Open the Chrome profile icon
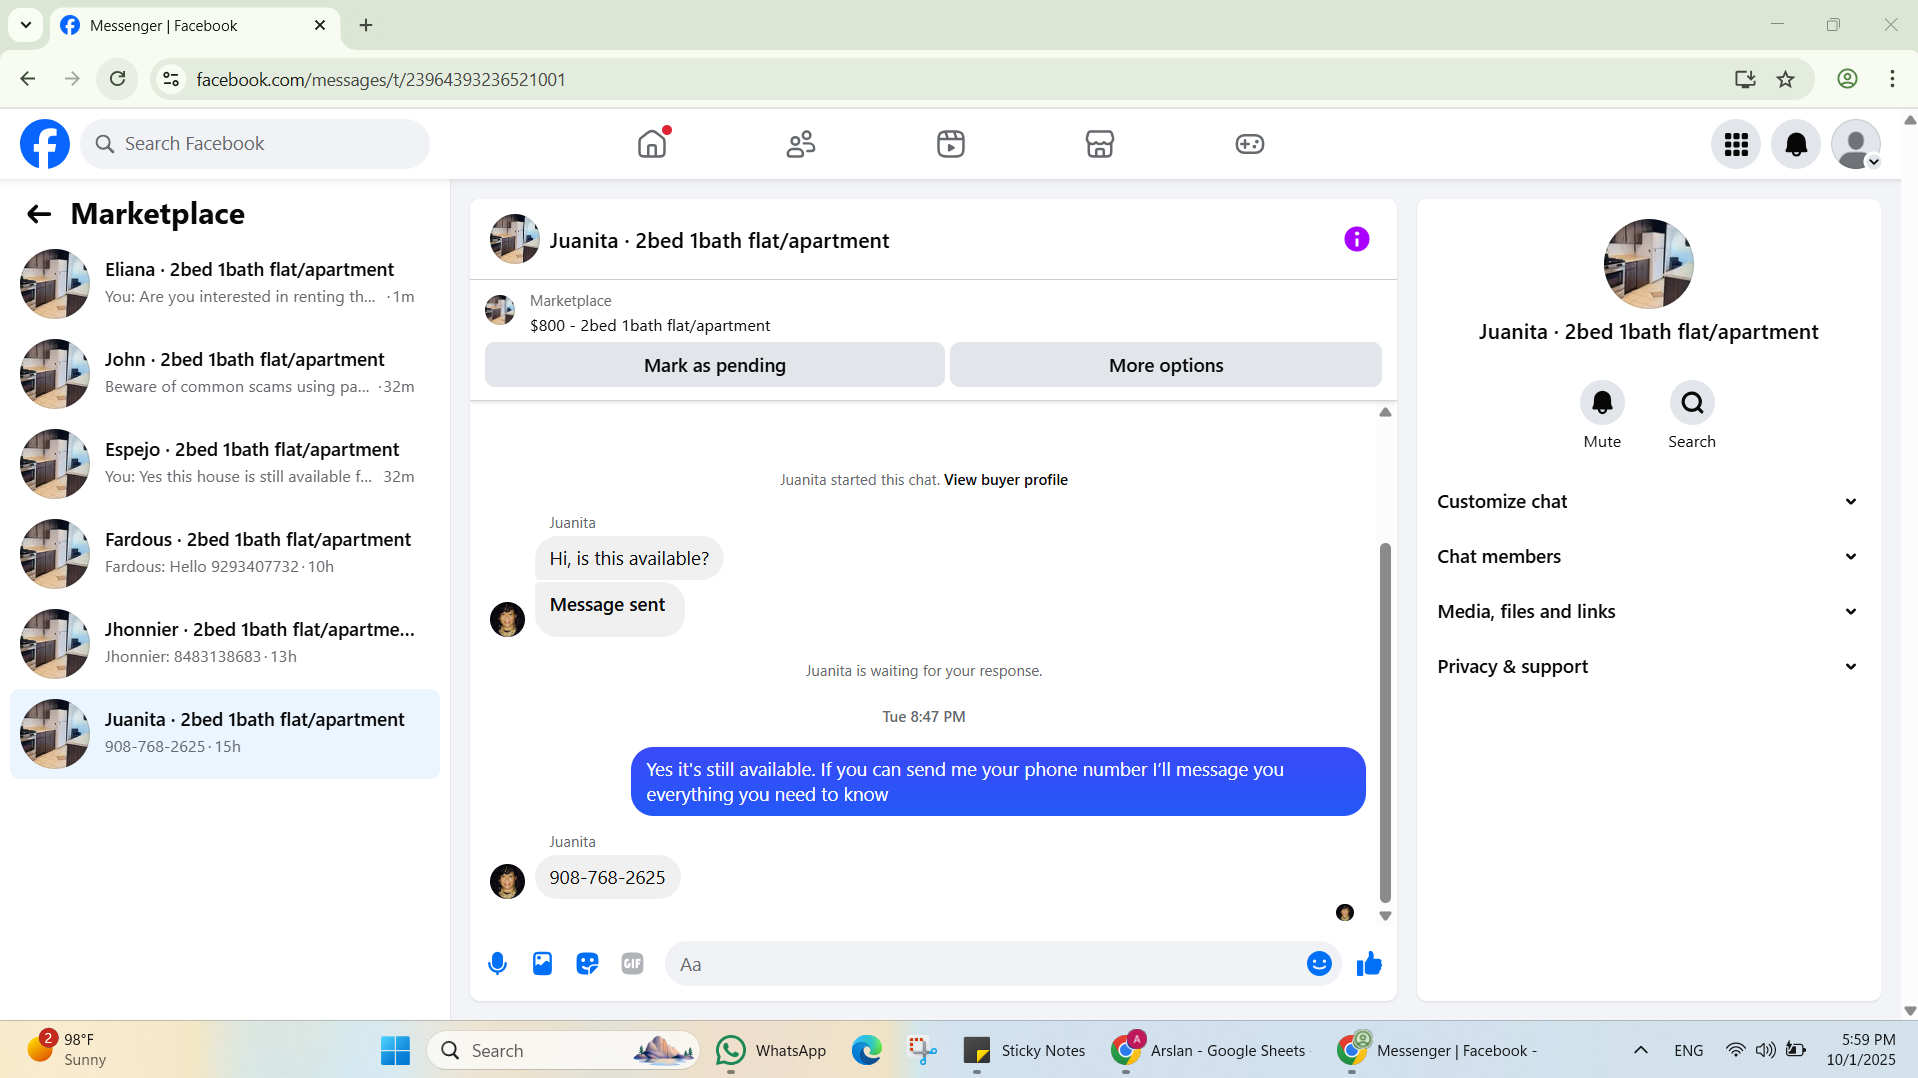This screenshot has height=1078, width=1918. pyautogui.click(x=1847, y=79)
